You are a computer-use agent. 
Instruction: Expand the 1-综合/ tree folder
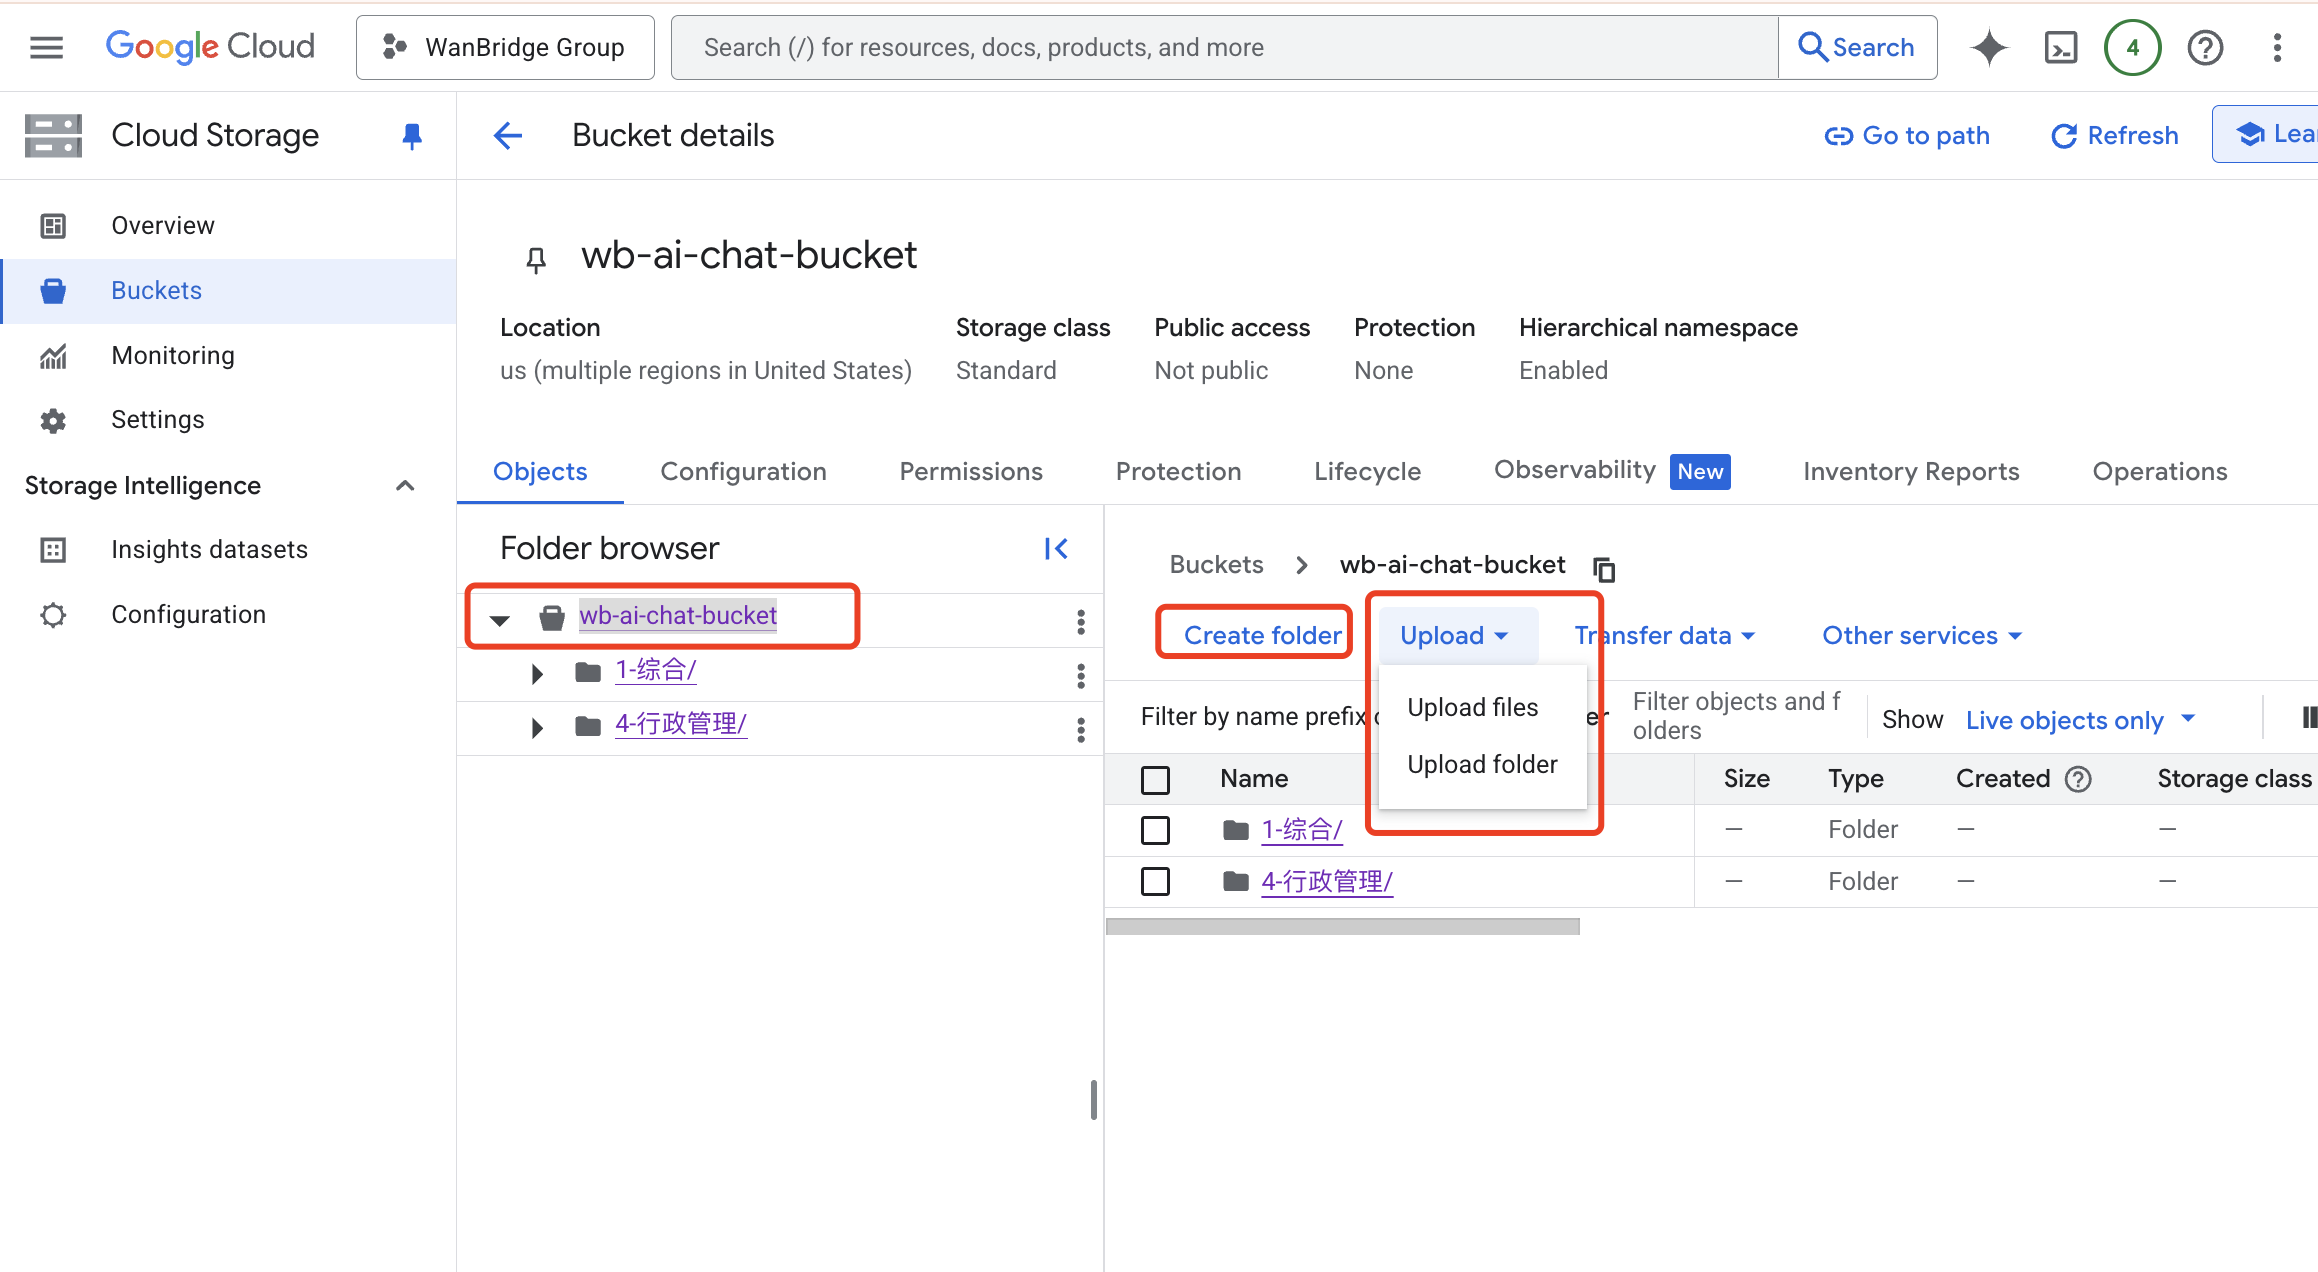click(537, 673)
